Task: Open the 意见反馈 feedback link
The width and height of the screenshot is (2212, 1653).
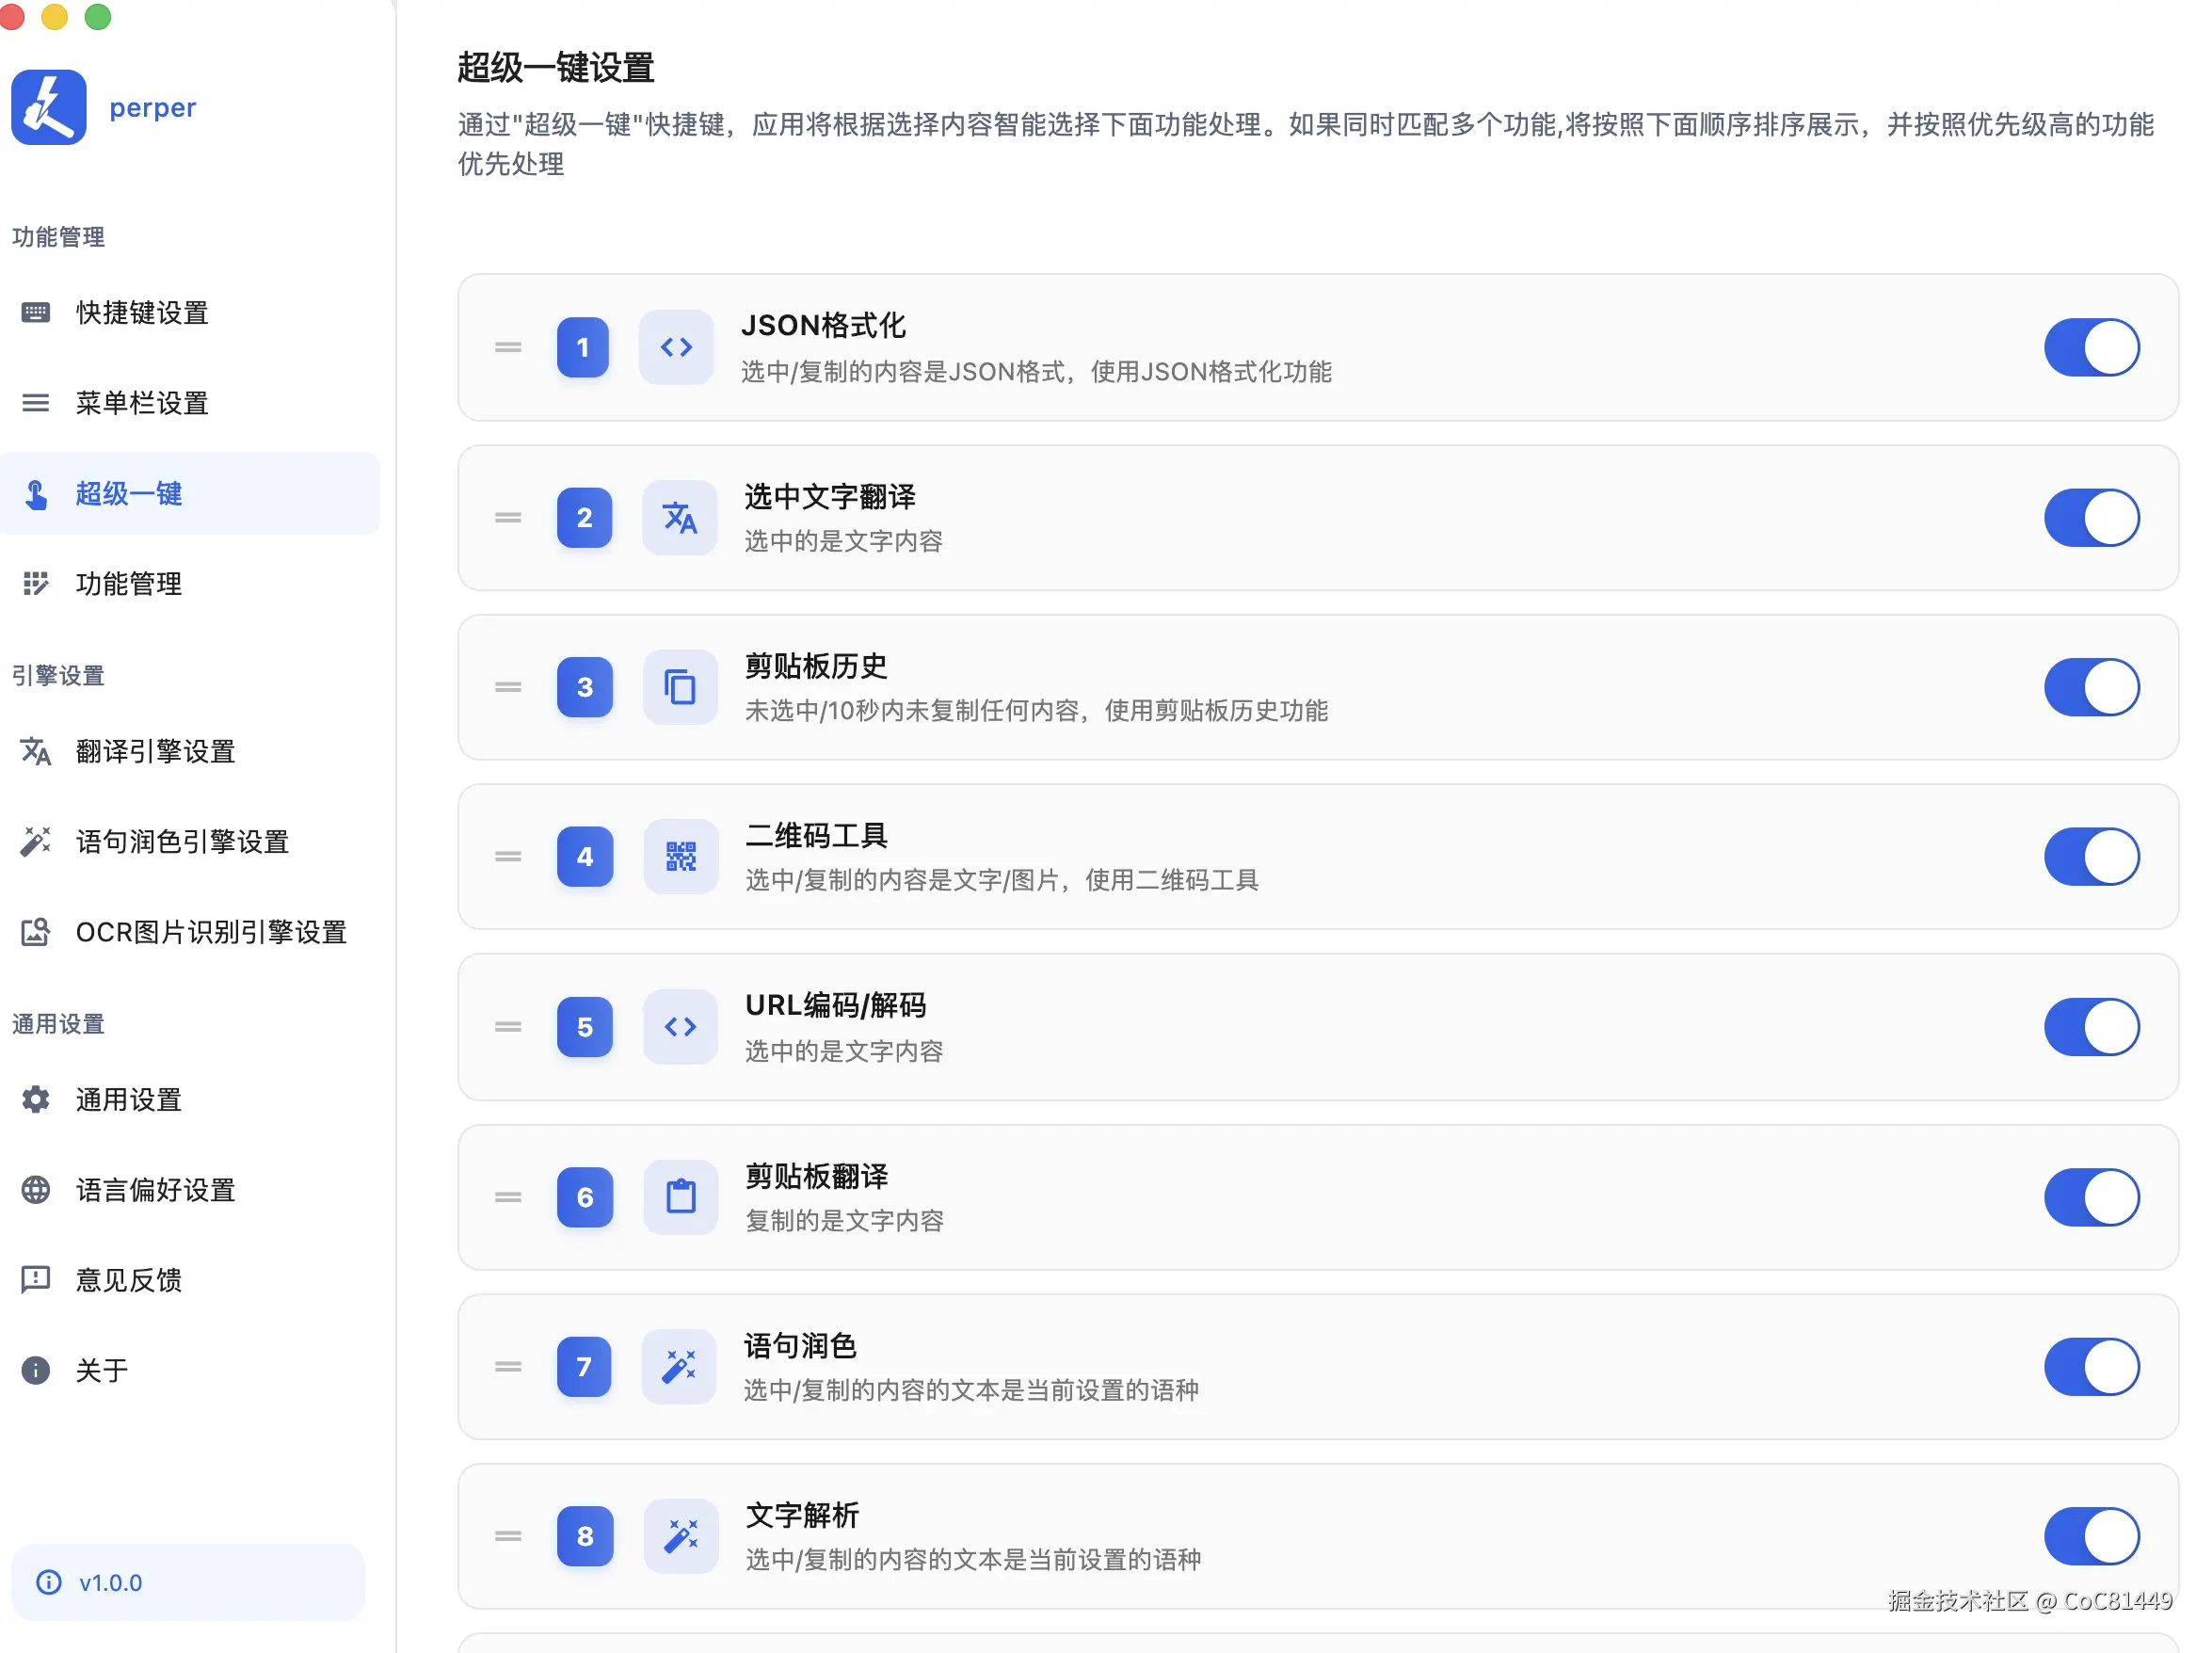Action: tap(128, 1280)
